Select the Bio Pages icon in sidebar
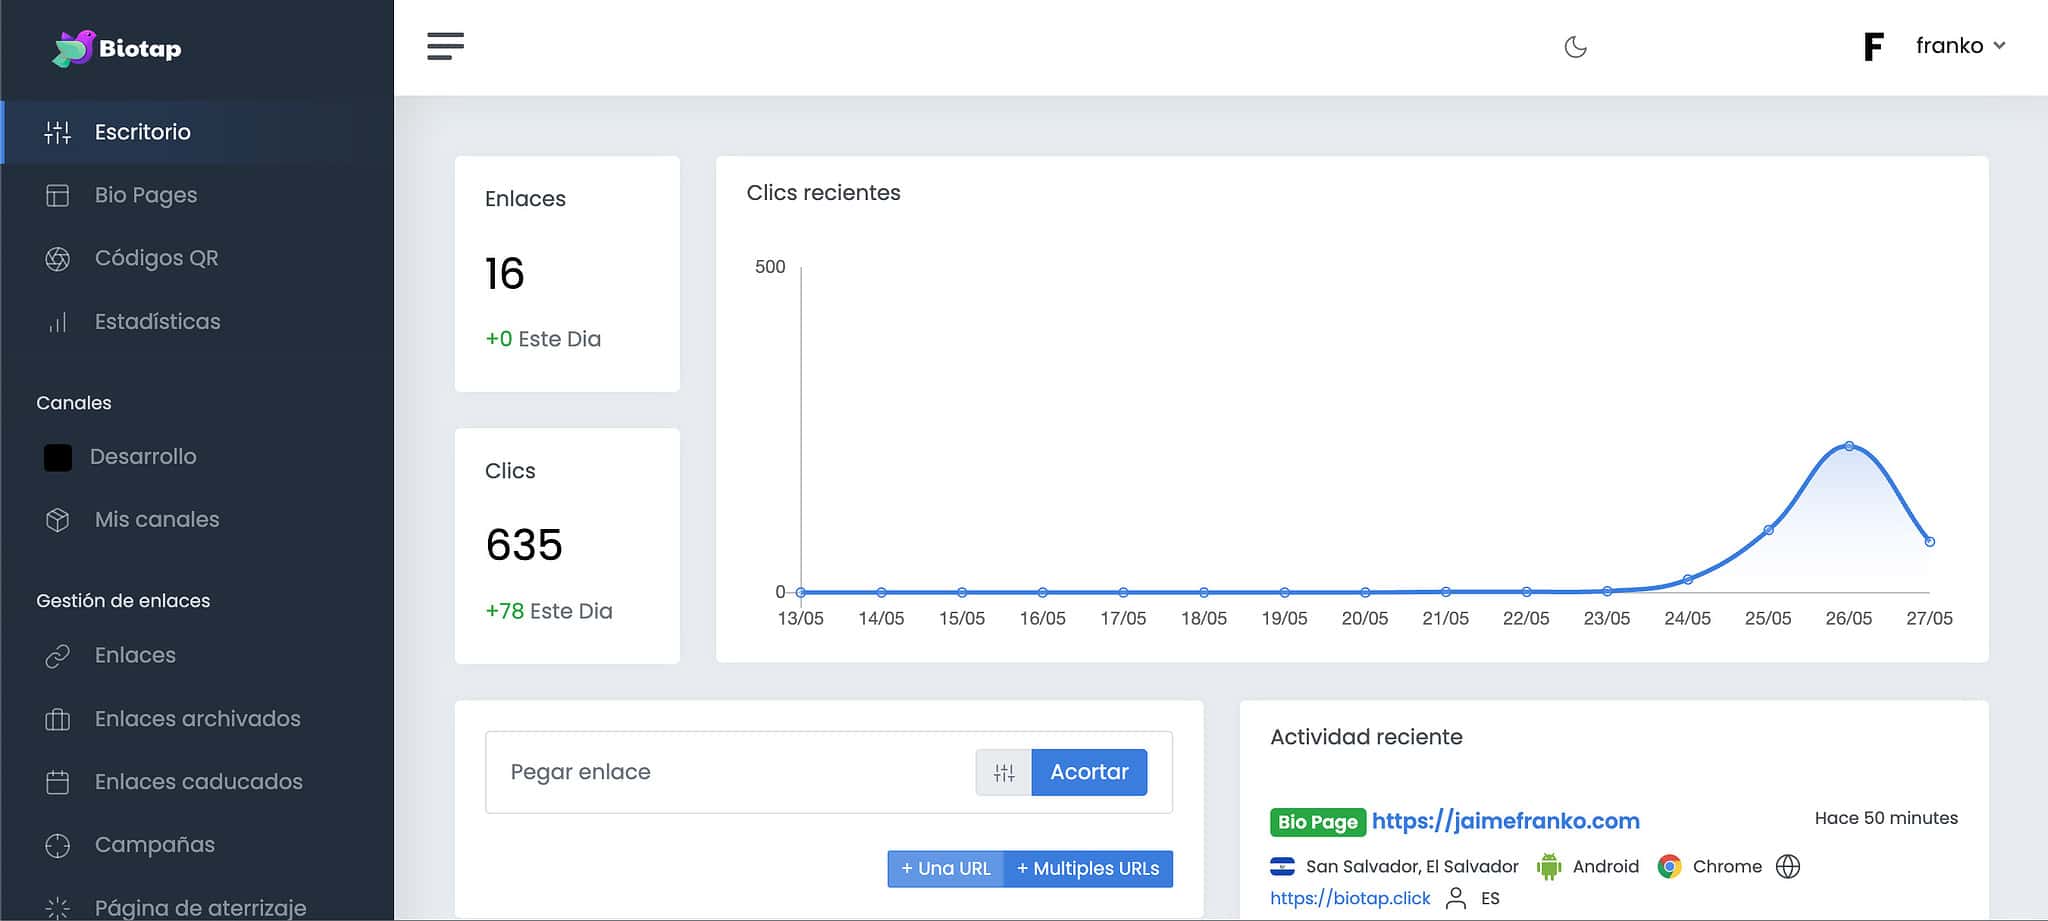2048x921 pixels. click(57, 194)
